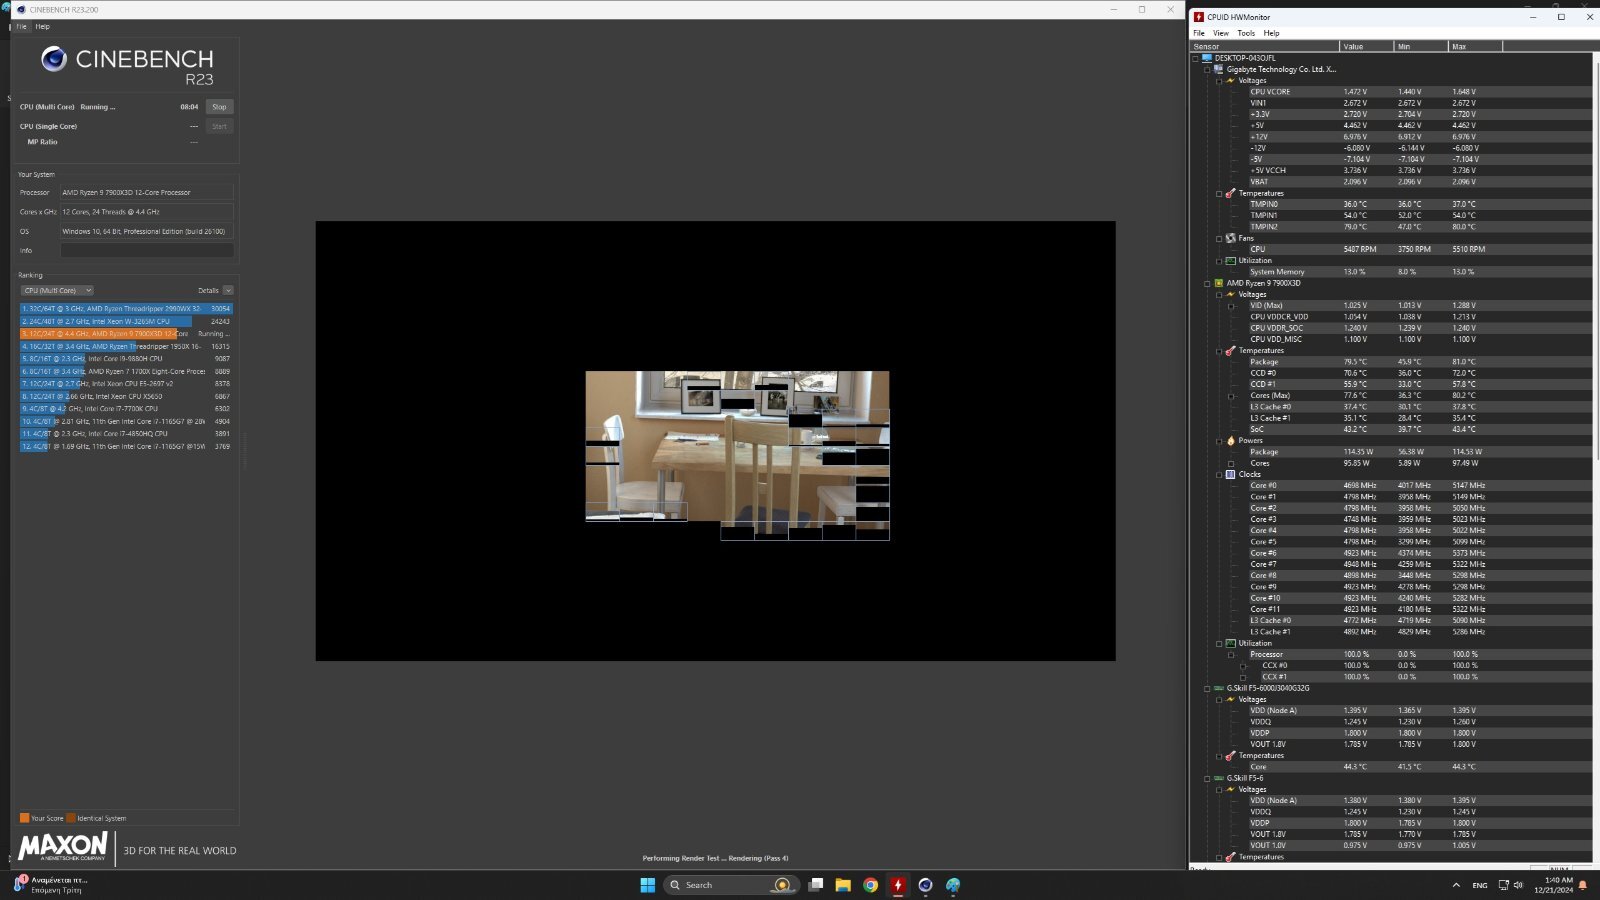Open the Windows Start menu

coord(648,885)
